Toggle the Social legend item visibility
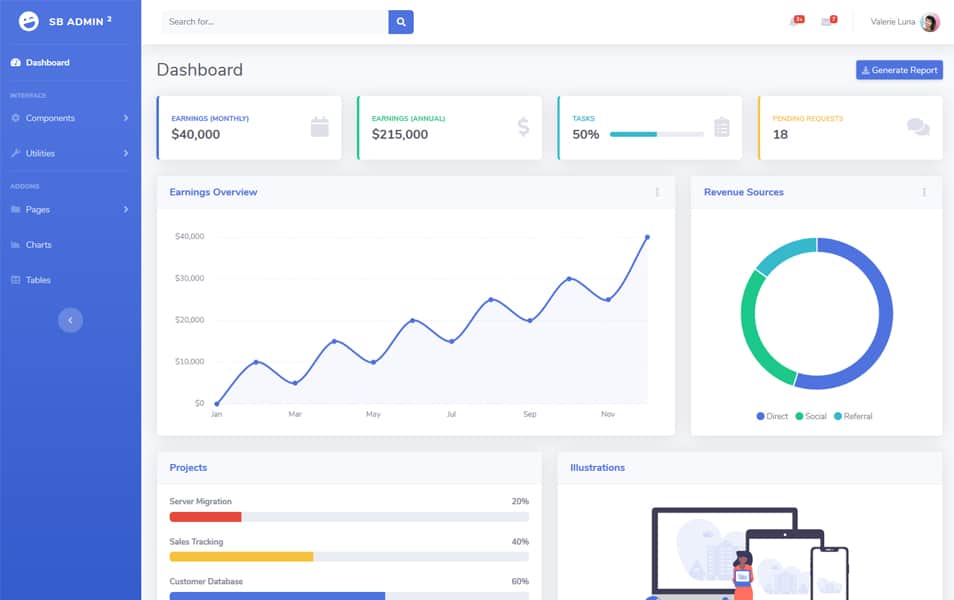The width and height of the screenshot is (954, 600). point(811,416)
